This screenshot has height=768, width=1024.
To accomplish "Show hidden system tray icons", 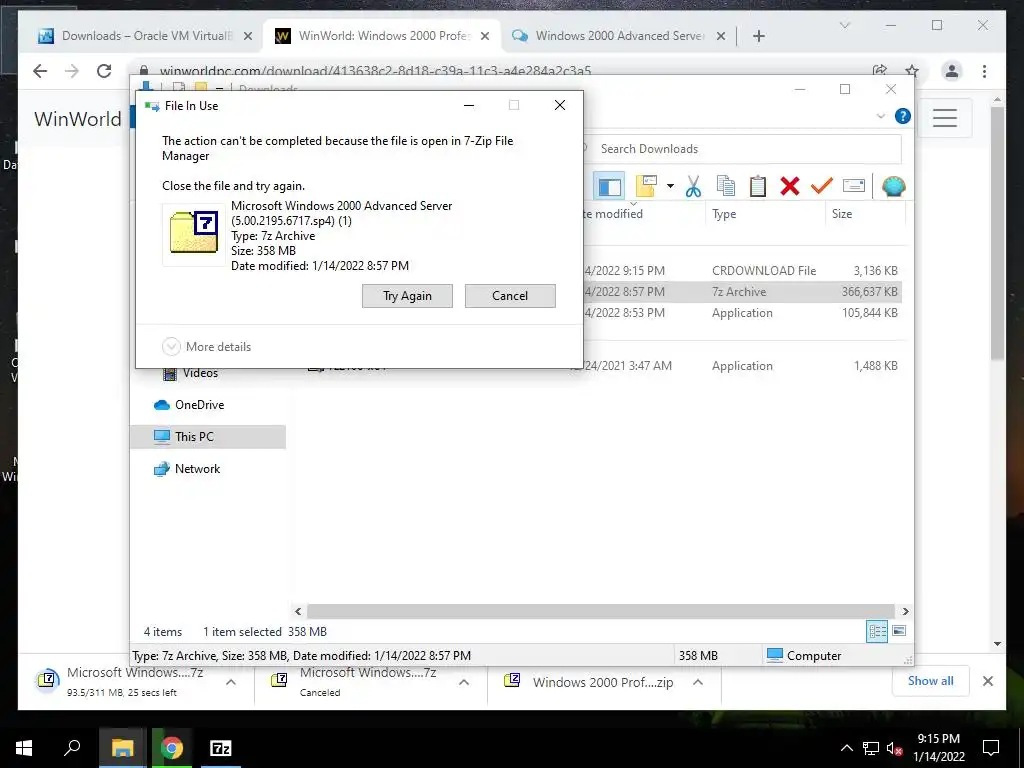I will tap(846, 748).
